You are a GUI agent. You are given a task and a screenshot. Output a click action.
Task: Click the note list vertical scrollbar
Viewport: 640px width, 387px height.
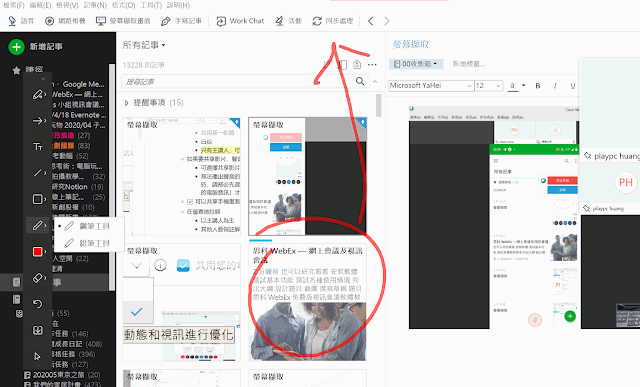[379, 105]
